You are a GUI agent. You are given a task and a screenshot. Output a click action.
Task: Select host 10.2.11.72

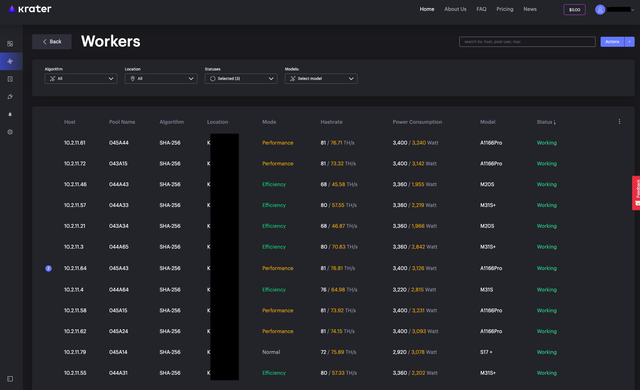(x=75, y=164)
